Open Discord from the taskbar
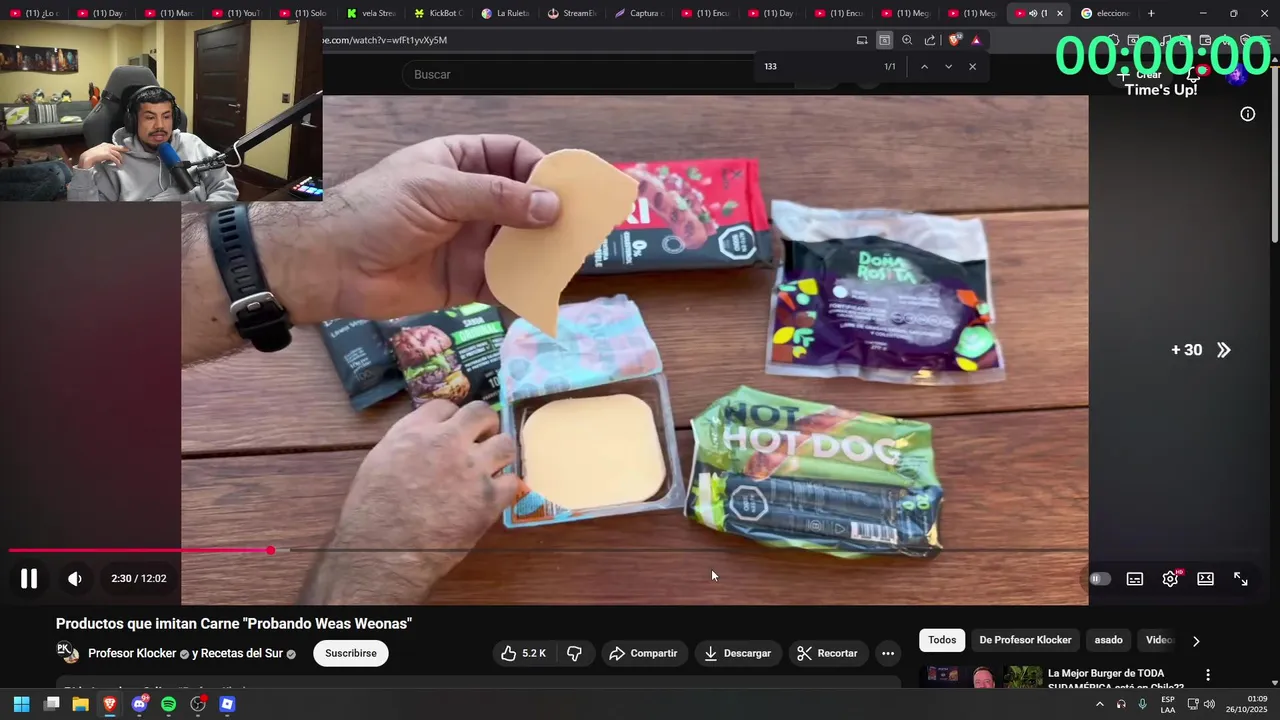The height and width of the screenshot is (720, 1280). 139,704
